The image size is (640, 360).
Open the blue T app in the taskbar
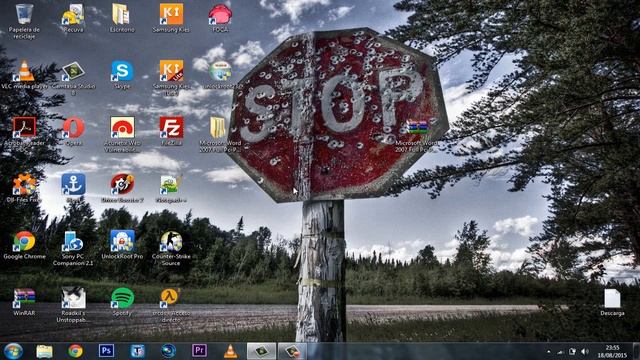[x=138, y=351]
